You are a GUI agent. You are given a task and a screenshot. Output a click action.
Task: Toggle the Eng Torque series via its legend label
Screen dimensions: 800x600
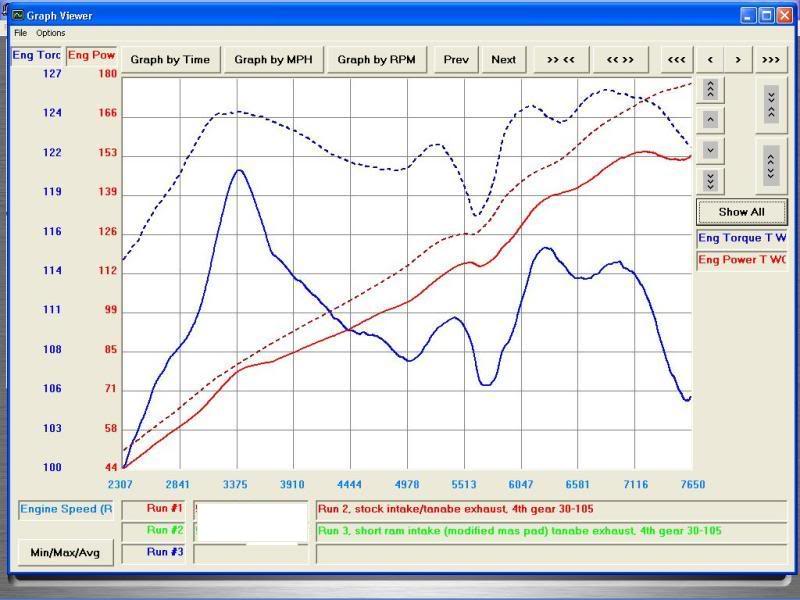pyautogui.click(x=740, y=239)
